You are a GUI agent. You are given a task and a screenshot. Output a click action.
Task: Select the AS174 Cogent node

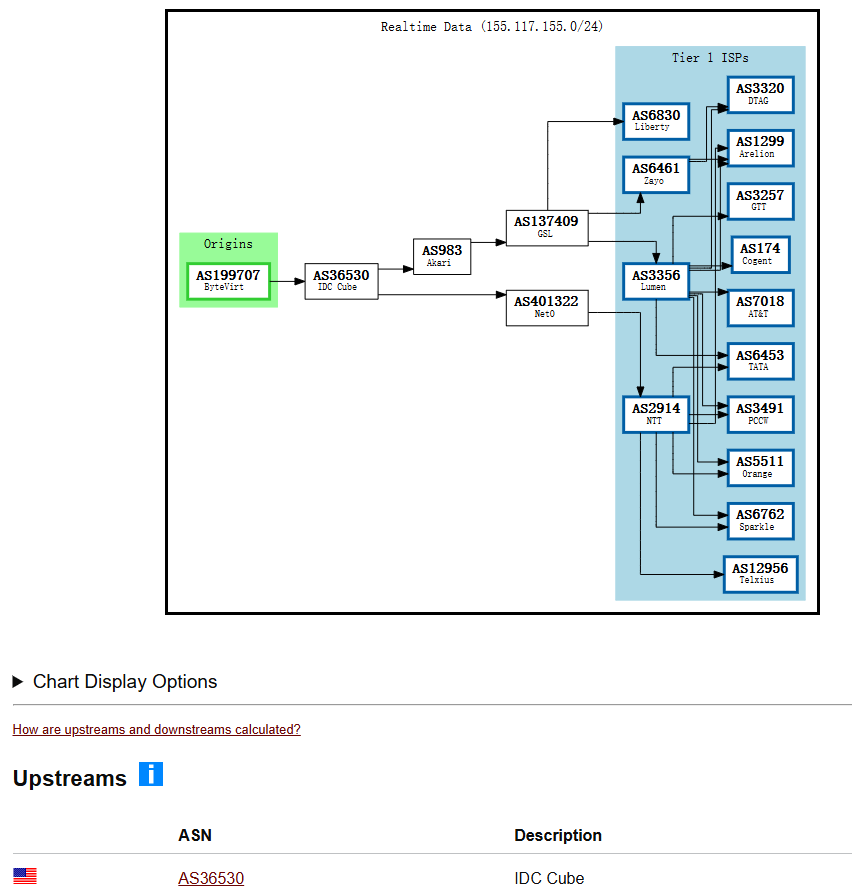point(760,255)
